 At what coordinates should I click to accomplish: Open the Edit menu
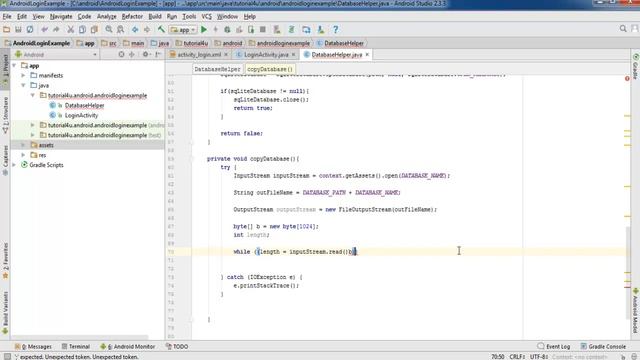22,17
